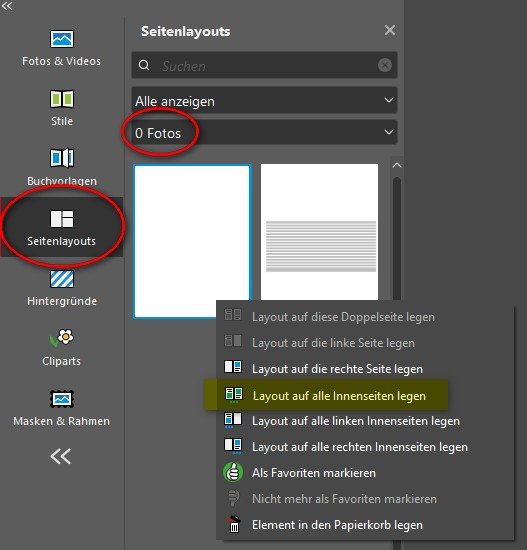Click the magnifier icon in the search field
The image size is (527, 550).
point(144,65)
